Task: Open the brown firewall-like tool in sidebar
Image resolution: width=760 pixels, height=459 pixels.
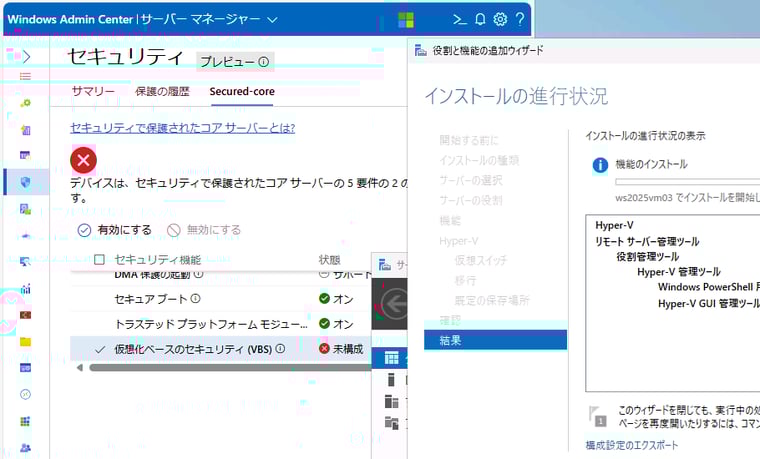Action: [x=25, y=315]
